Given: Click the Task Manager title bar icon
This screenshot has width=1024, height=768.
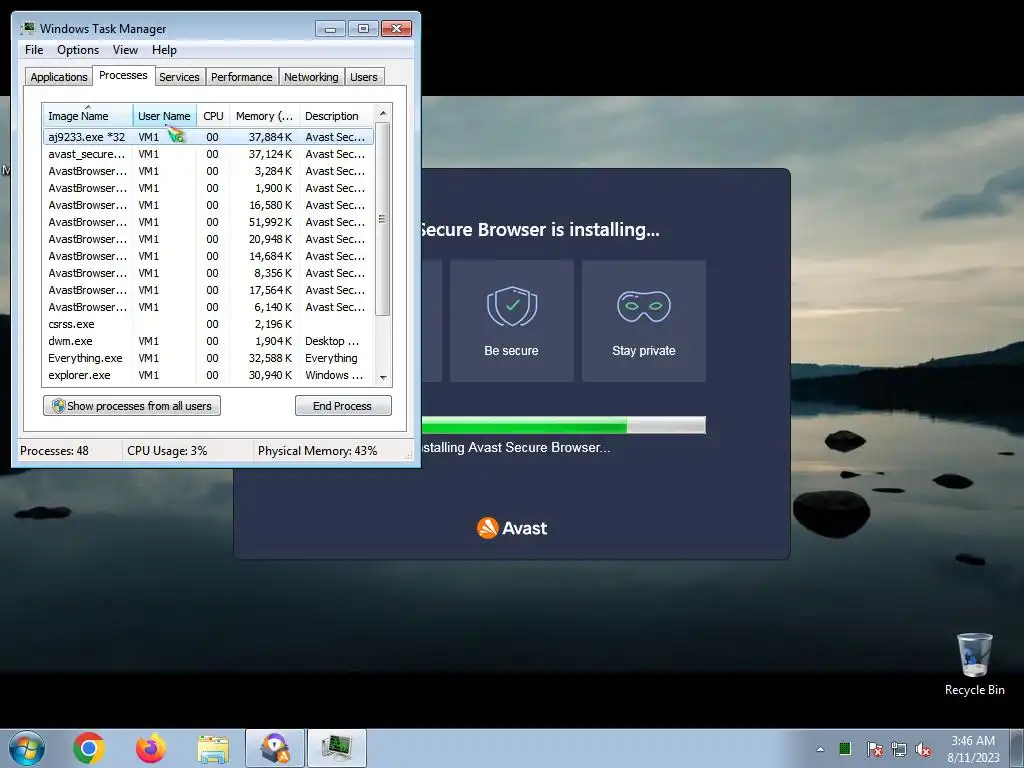Looking at the screenshot, I should click(28, 28).
